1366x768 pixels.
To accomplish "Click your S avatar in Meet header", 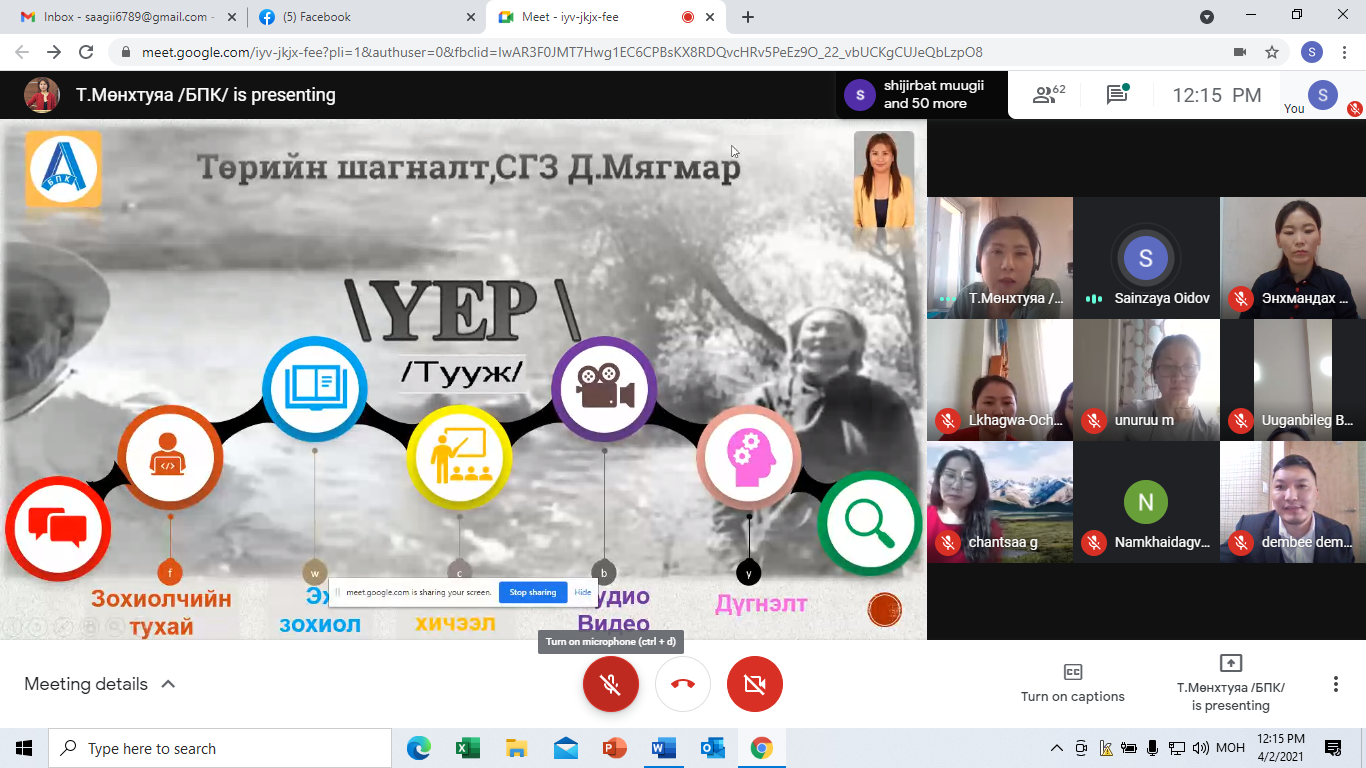I will tap(1322, 95).
